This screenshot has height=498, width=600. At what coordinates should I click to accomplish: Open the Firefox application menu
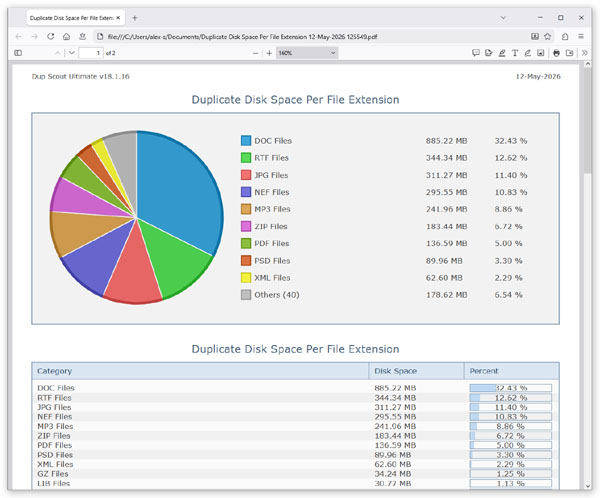click(581, 36)
